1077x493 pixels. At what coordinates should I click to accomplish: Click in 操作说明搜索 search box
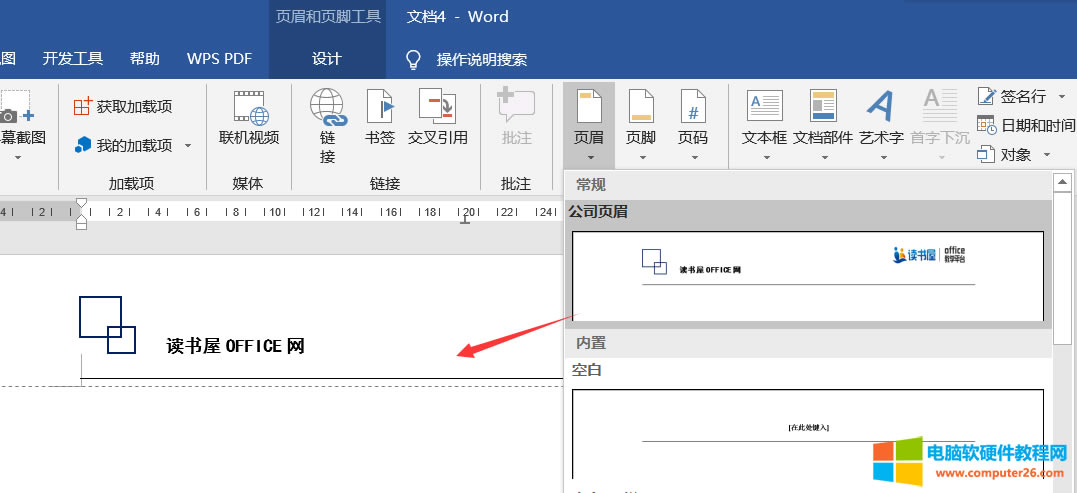[481, 60]
